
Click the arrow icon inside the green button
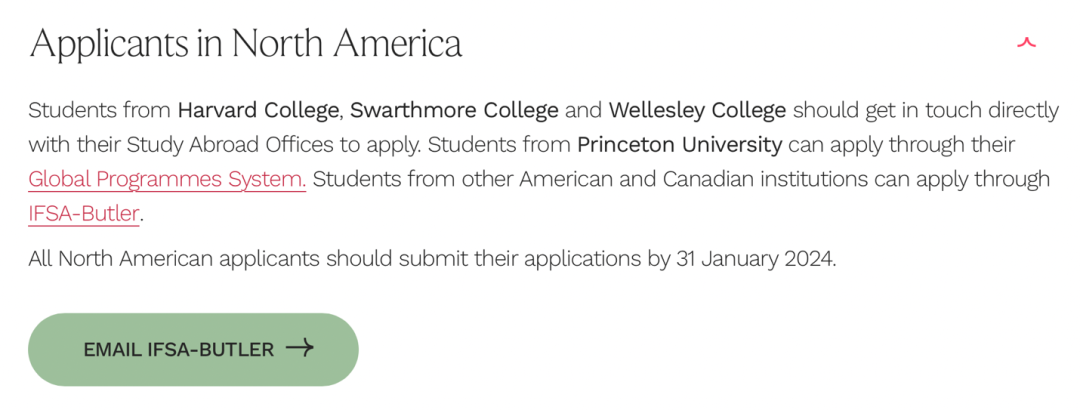click(x=300, y=349)
